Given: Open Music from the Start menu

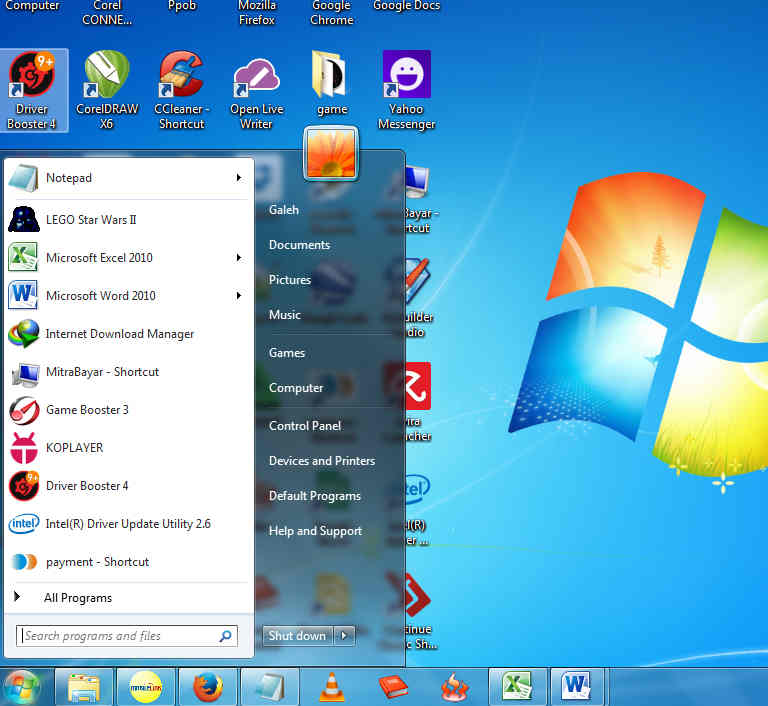Looking at the screenshot, I should (285, 315).
